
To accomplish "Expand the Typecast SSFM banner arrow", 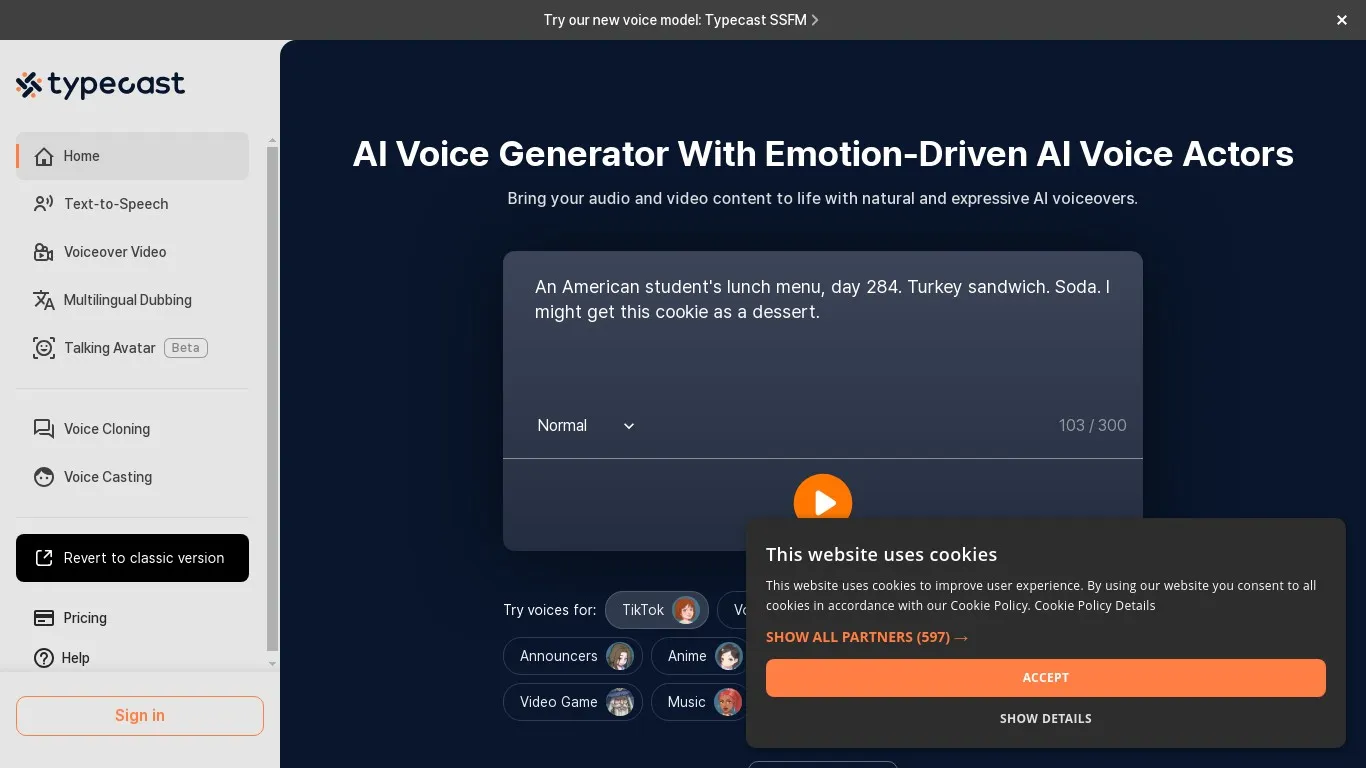I will point(815,20).
